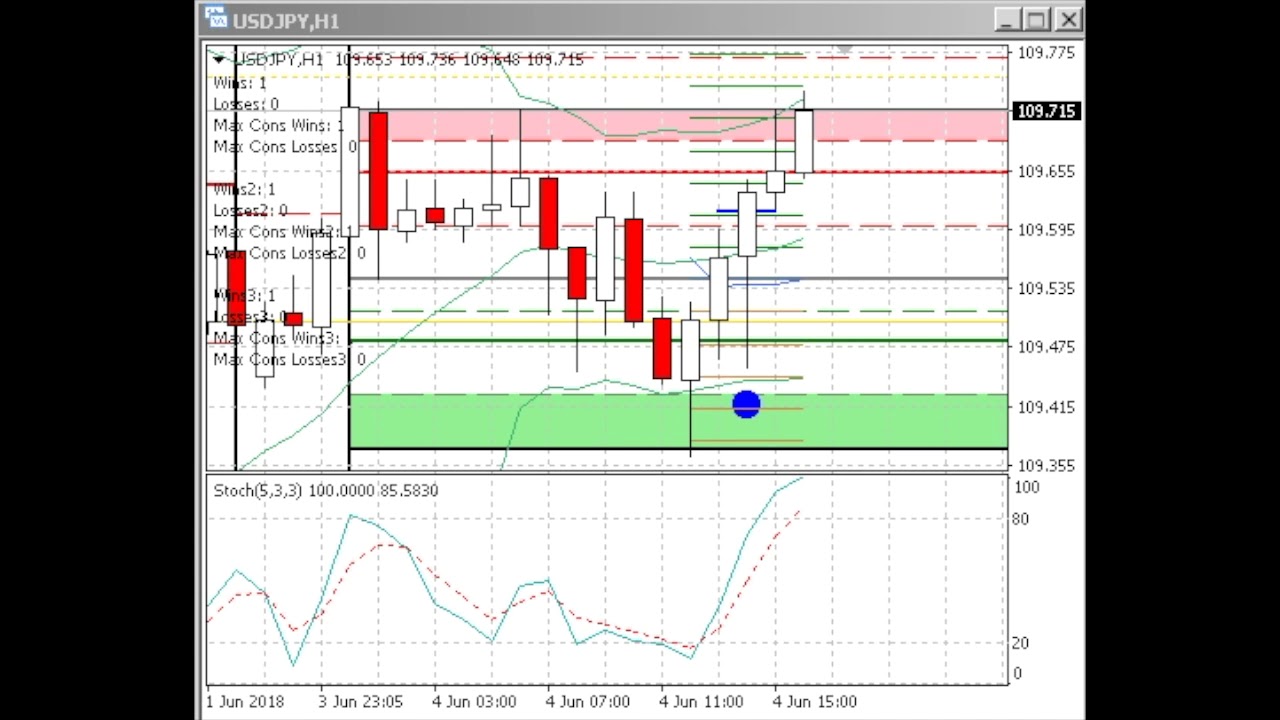The width and height of the screenshot is (1280, 720).
Task: Click the 'Max Cons Wins: 1' text
Action: coord(279,125)
